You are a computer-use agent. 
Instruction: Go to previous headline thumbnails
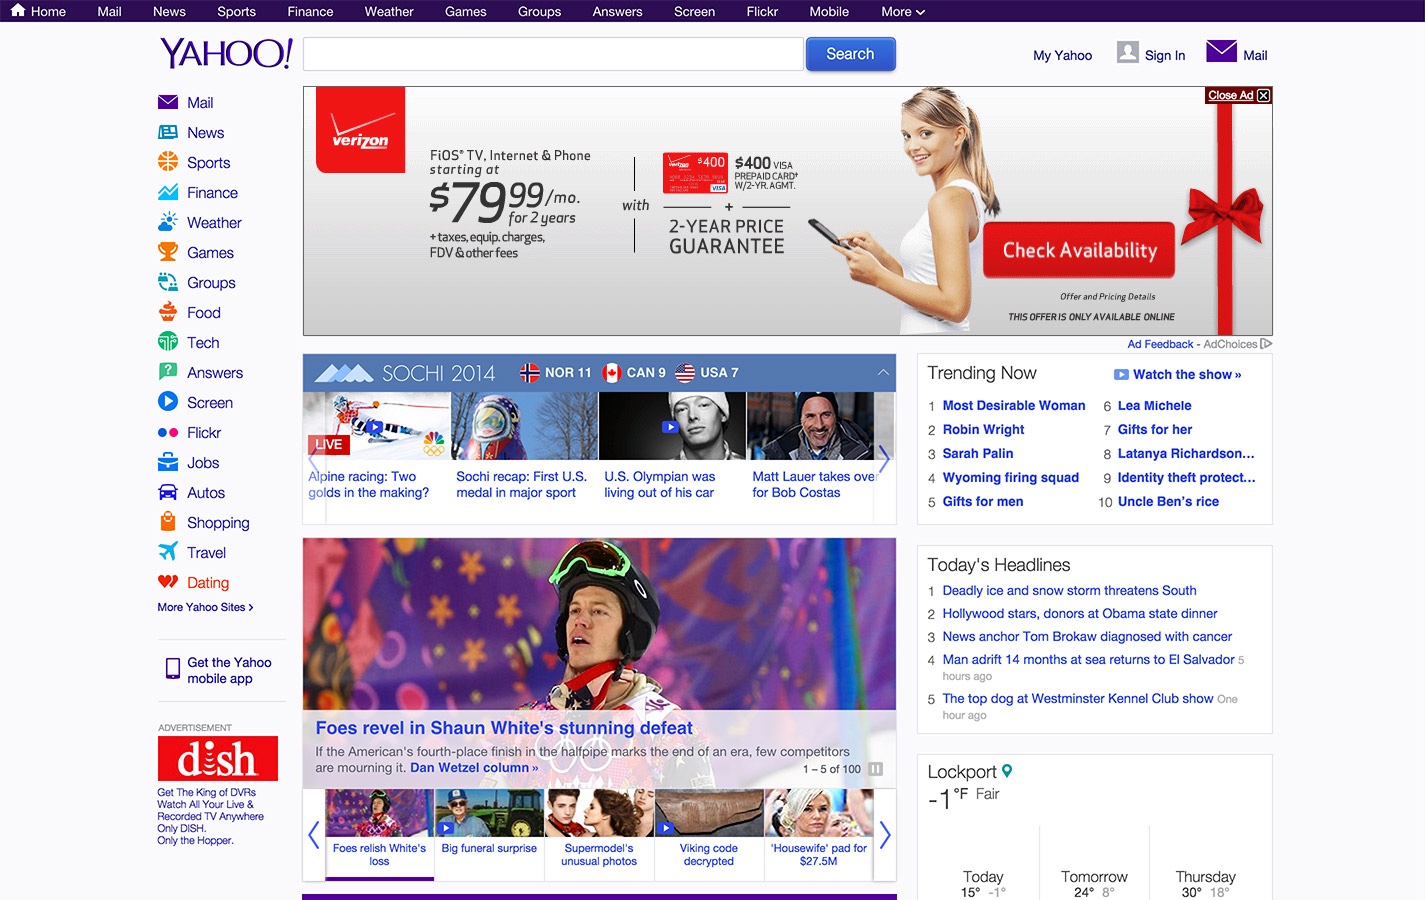click(x=314, y=835)
